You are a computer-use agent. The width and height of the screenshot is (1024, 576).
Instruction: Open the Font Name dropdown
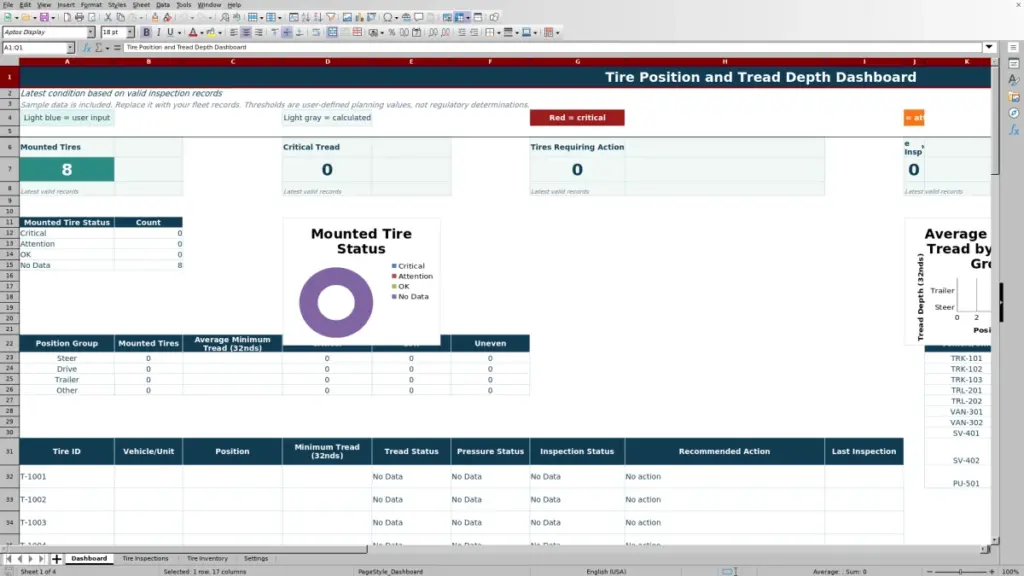(90, 32)
